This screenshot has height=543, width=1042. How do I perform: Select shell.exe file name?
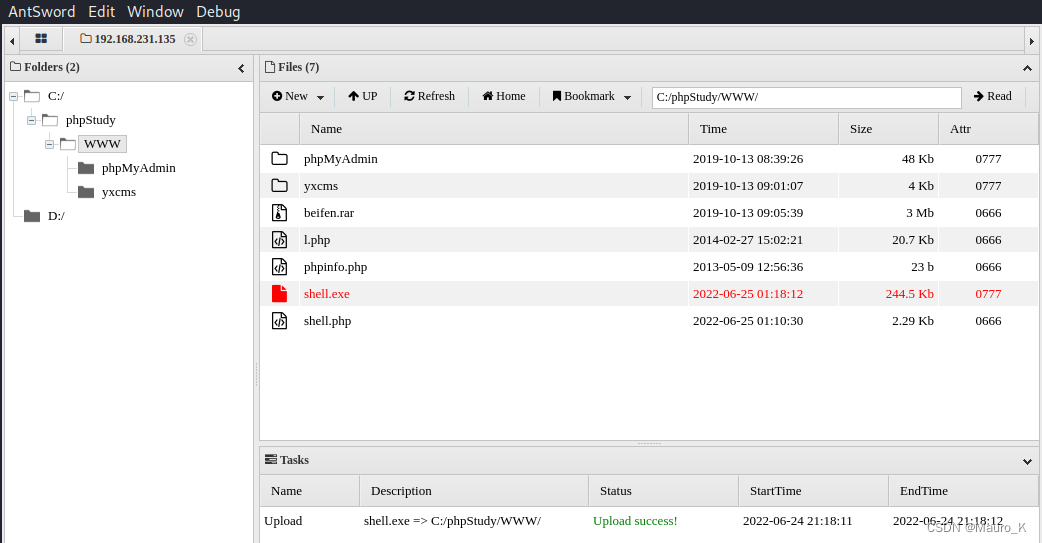pos(326,294)
